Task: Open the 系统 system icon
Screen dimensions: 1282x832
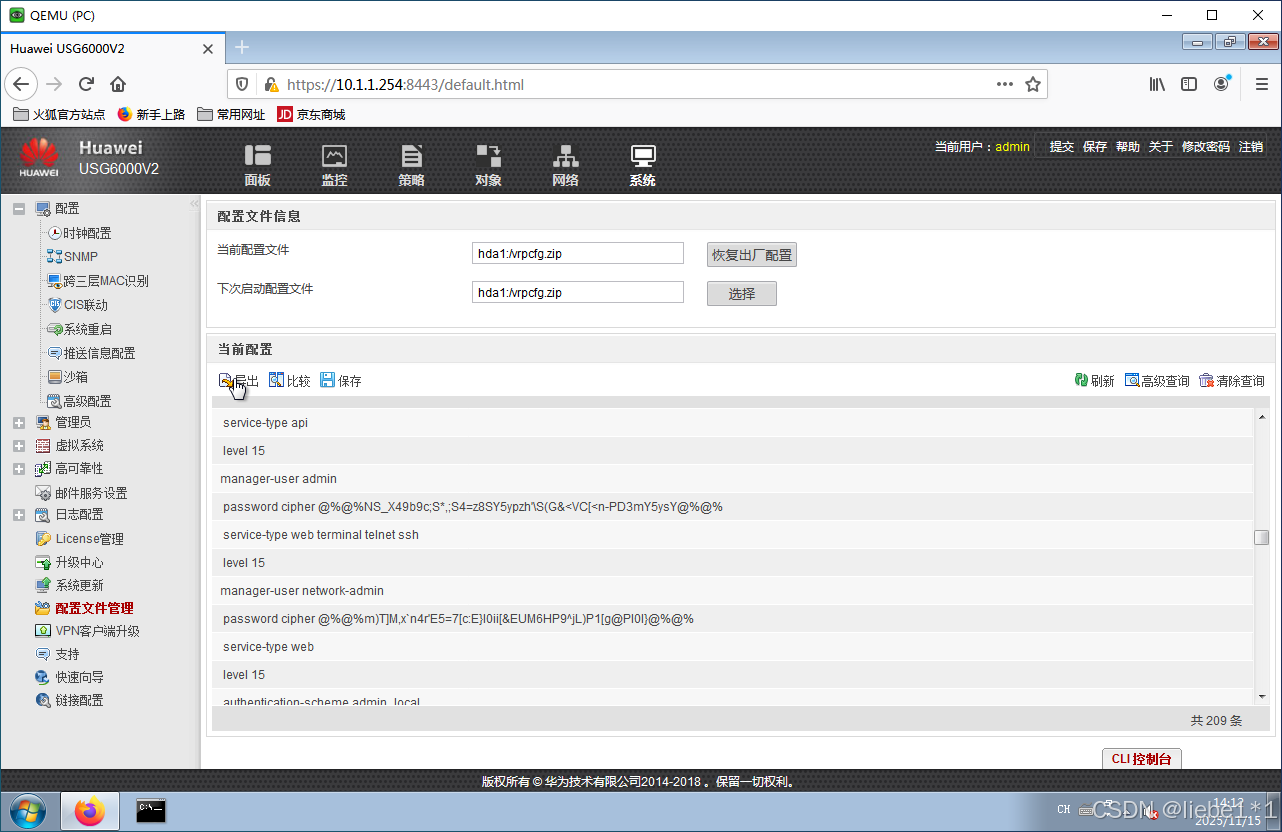Action: [642, 165]
